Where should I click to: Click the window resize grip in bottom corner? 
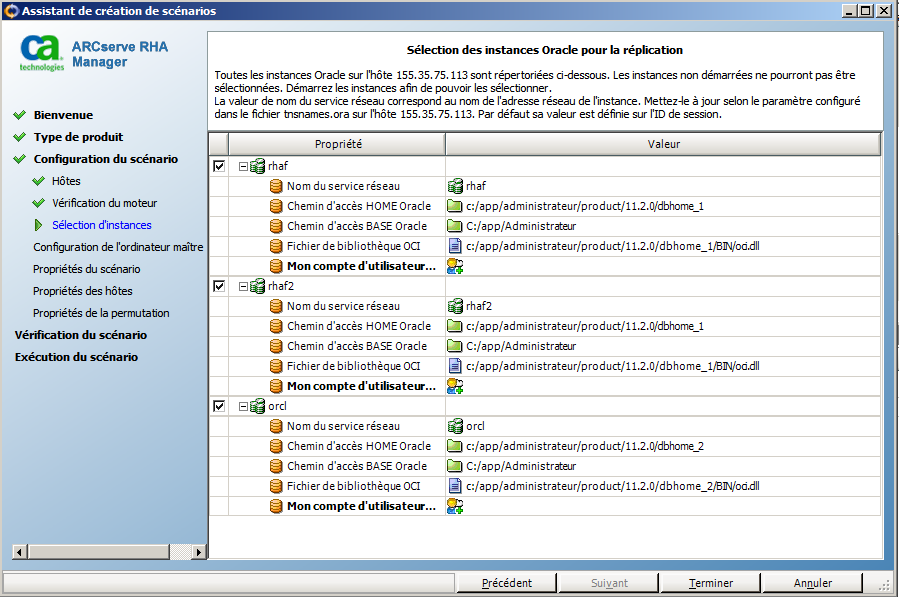click(x=885, y=584)
